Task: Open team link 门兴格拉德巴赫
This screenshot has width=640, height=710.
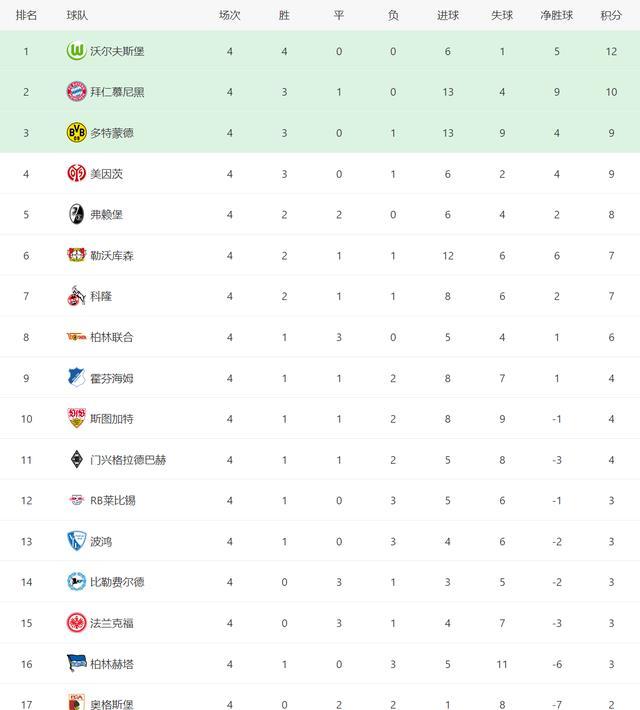Action: tap(128, 460)
